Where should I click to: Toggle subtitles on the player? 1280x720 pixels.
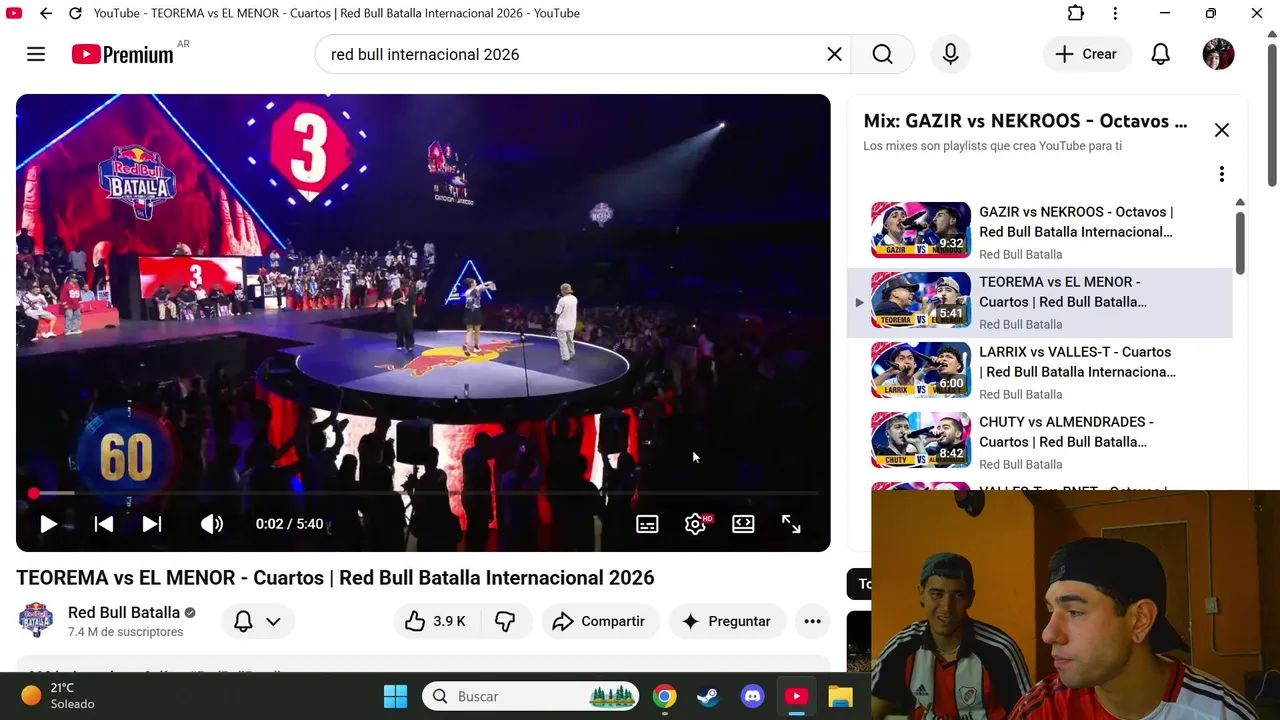(647, 524)
